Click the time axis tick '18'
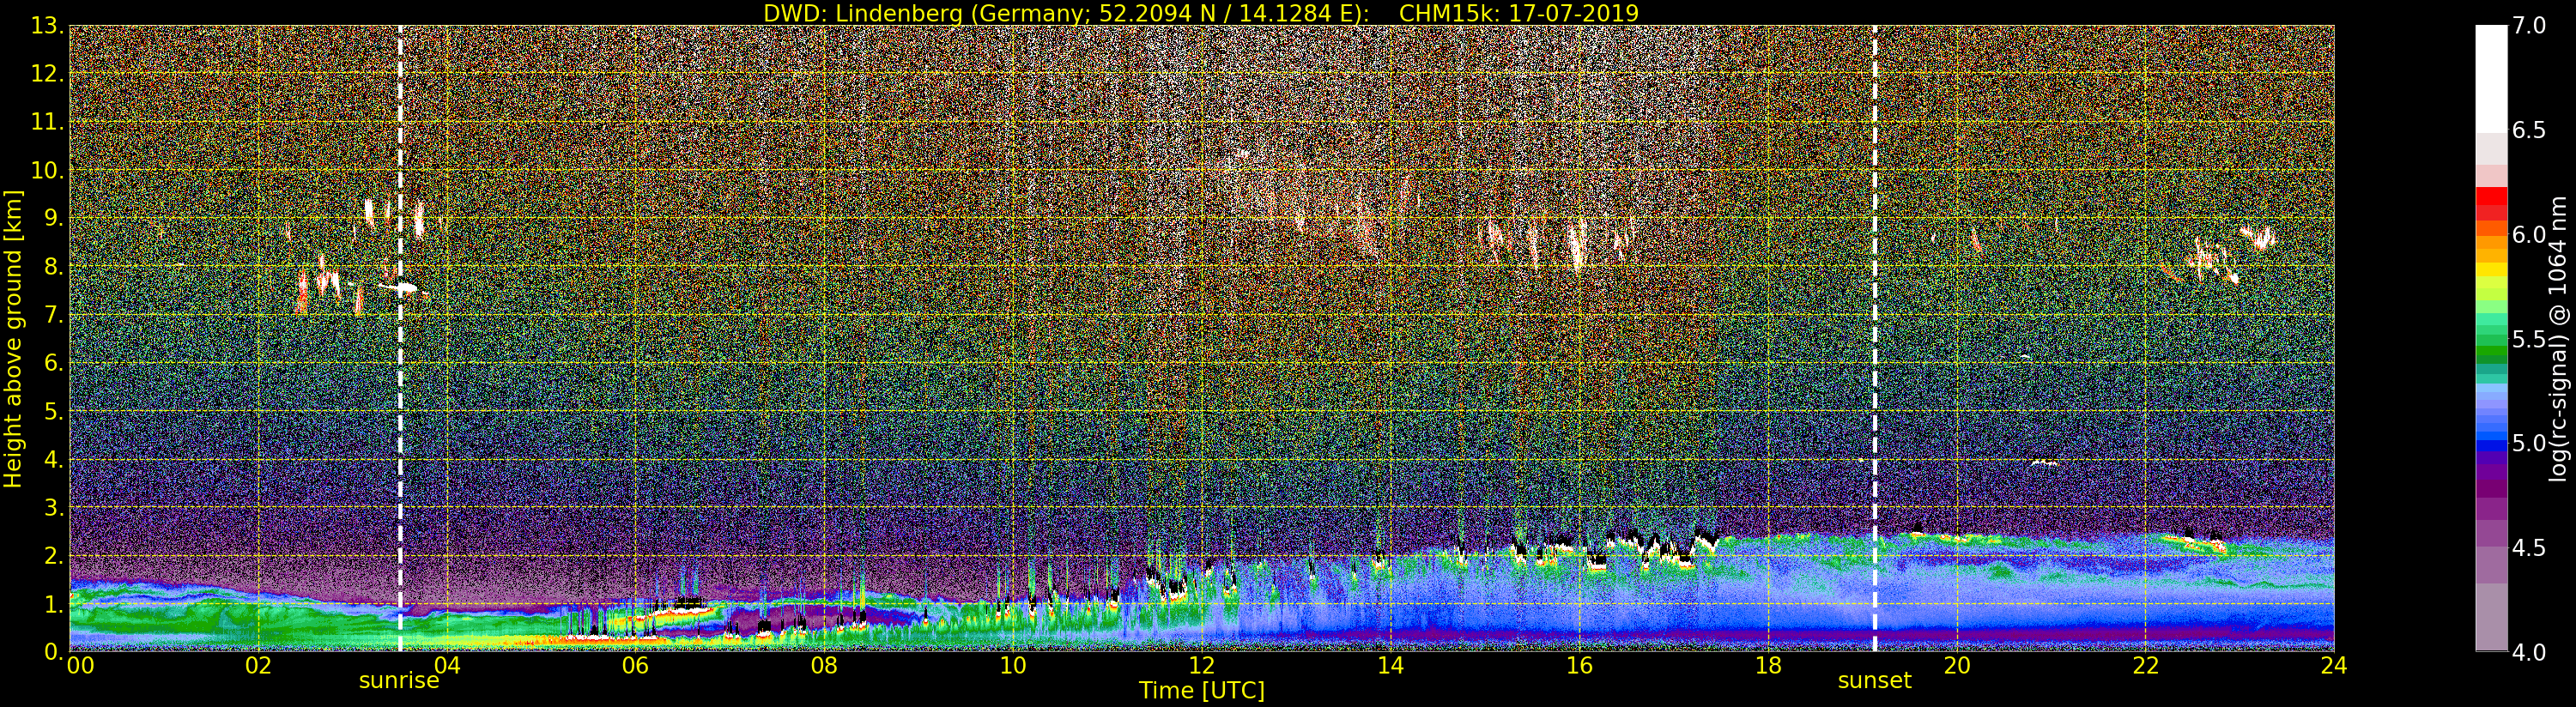Viewport: 2576px width, 707px height. pyautogui.click(x=1768, y=665)
